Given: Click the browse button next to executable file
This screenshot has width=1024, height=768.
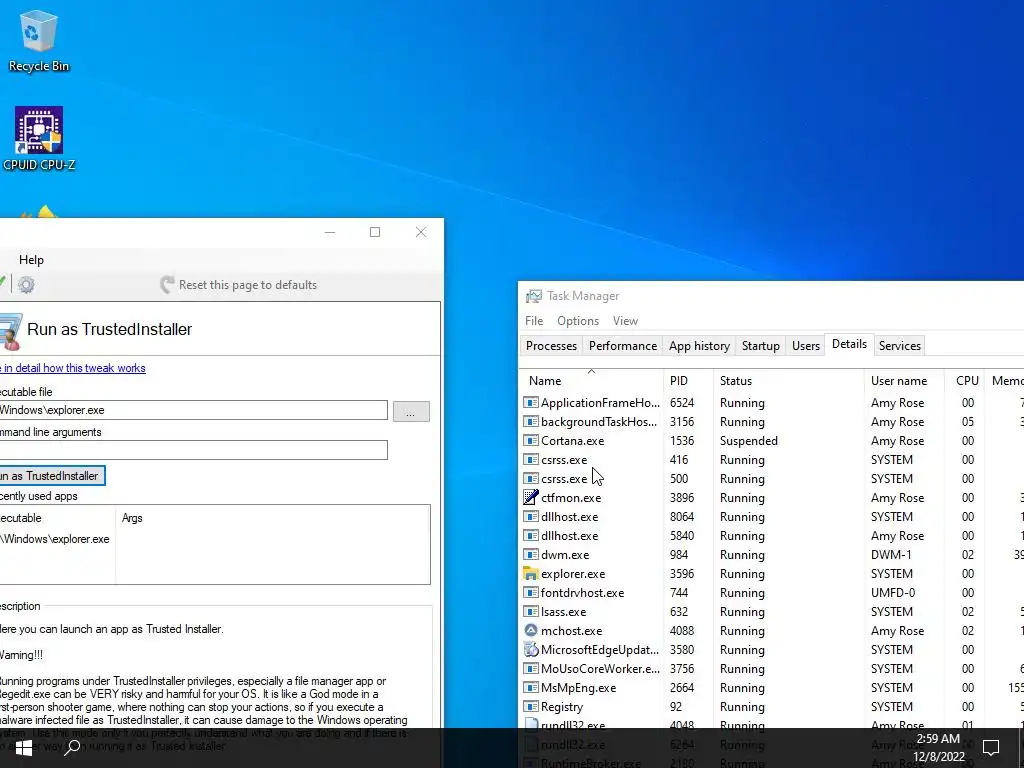Looking at the screenshot, I should pyautogui.click(x=411, y=411).
